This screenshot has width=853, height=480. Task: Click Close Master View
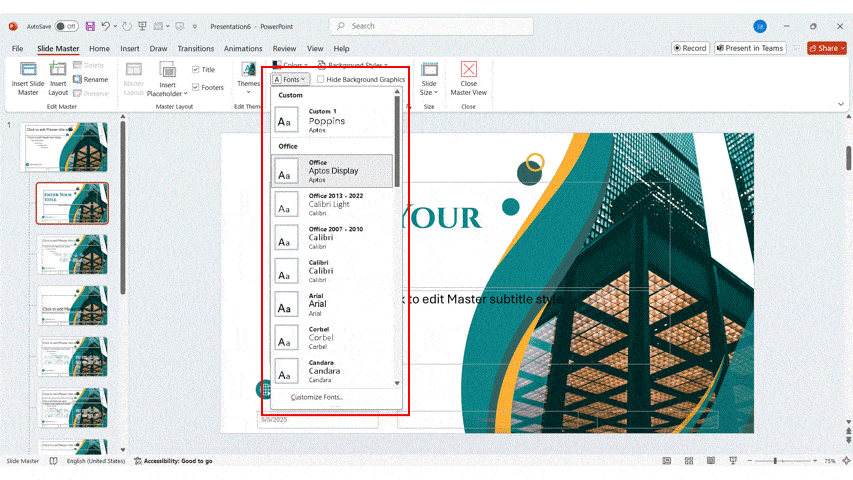[x=468, y=79]
